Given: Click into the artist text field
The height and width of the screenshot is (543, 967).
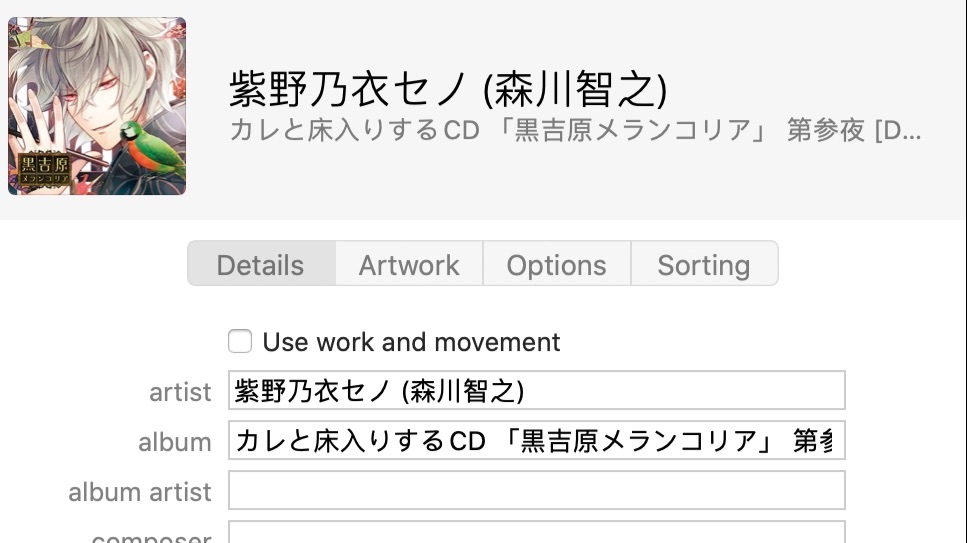Looking at the screenshot, I should [537, 391].
